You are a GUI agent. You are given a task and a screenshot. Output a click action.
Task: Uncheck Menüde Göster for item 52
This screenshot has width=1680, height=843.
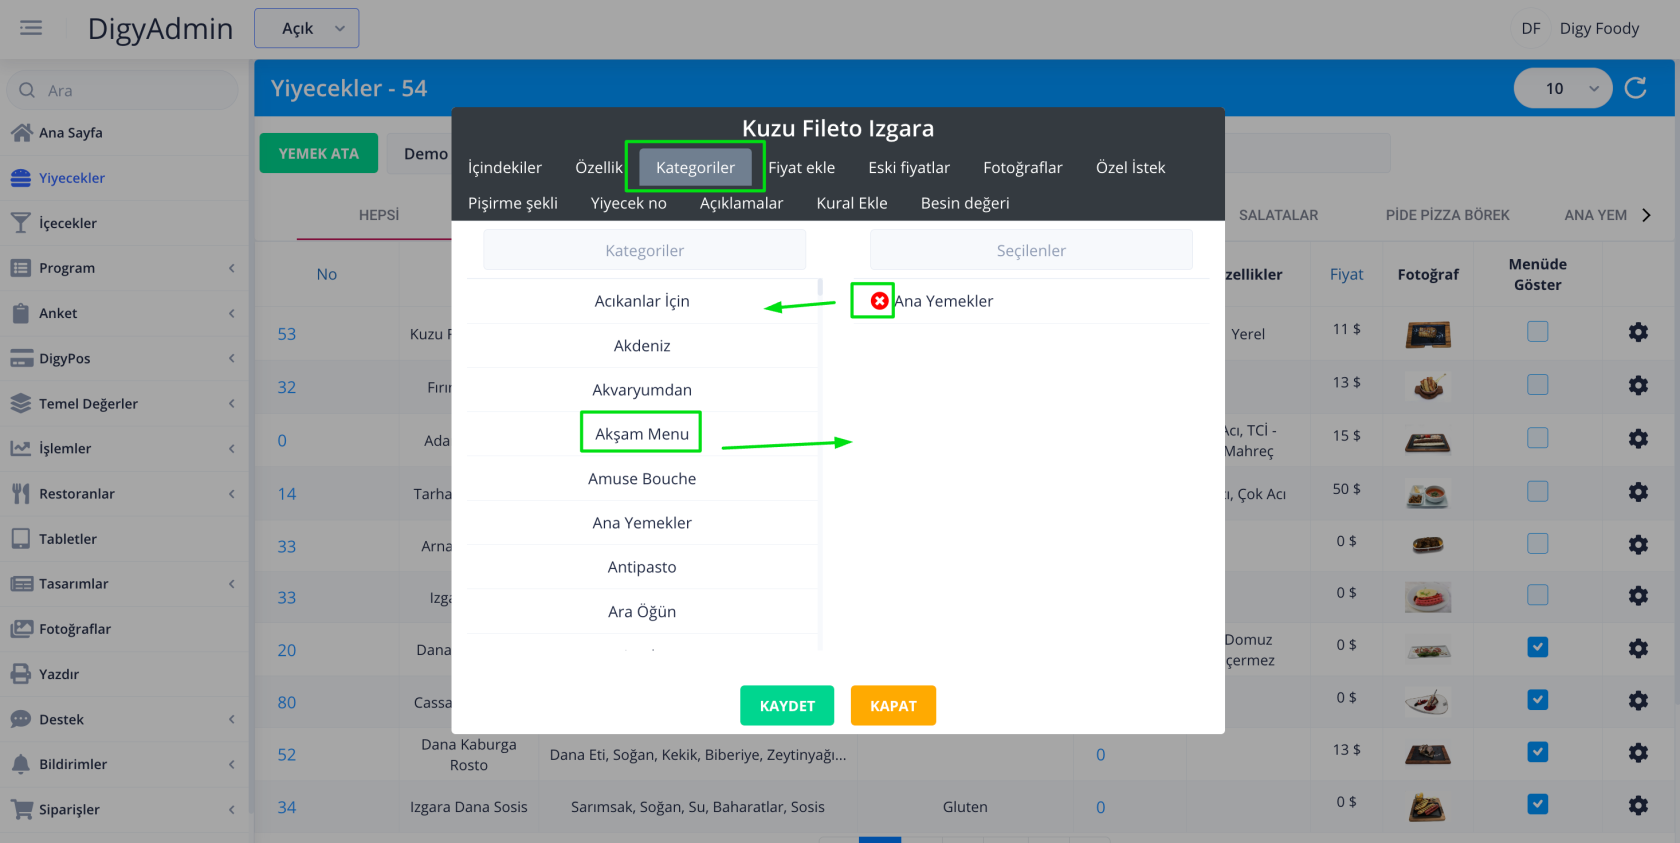pos(1537,752)
